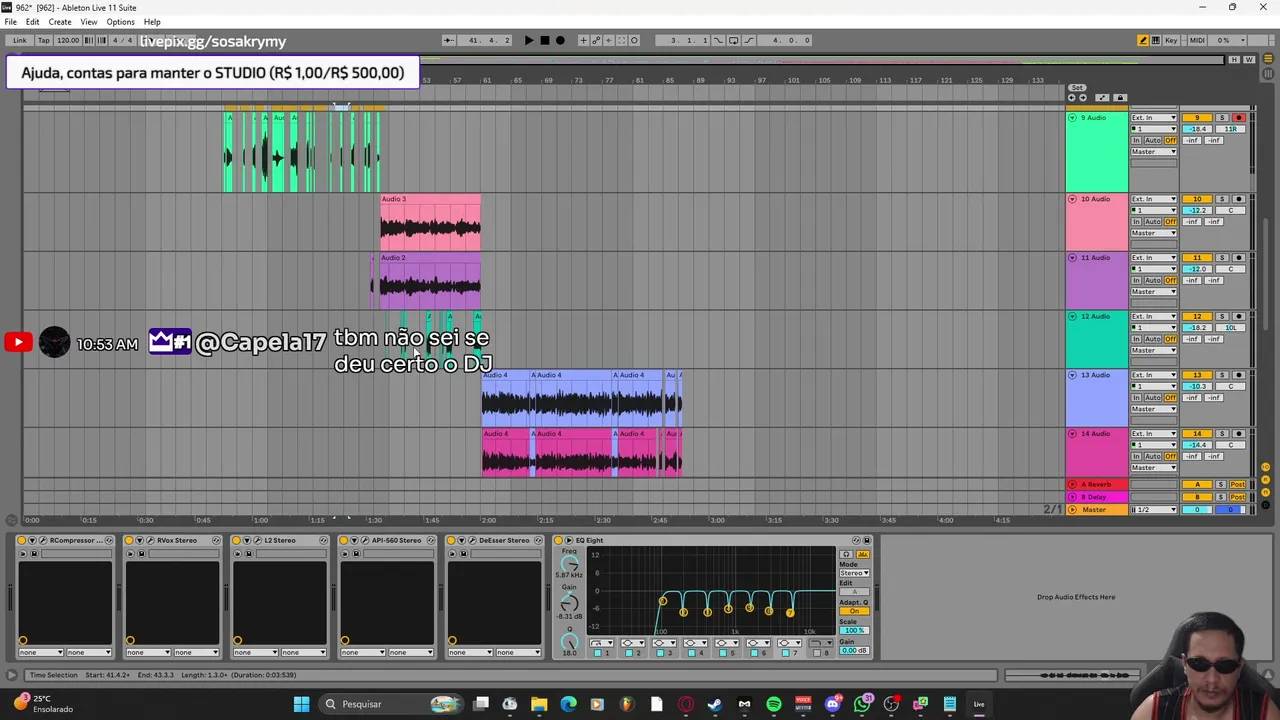Open the Windows Start menu
1280x720 pixels.
coord(301,704)
